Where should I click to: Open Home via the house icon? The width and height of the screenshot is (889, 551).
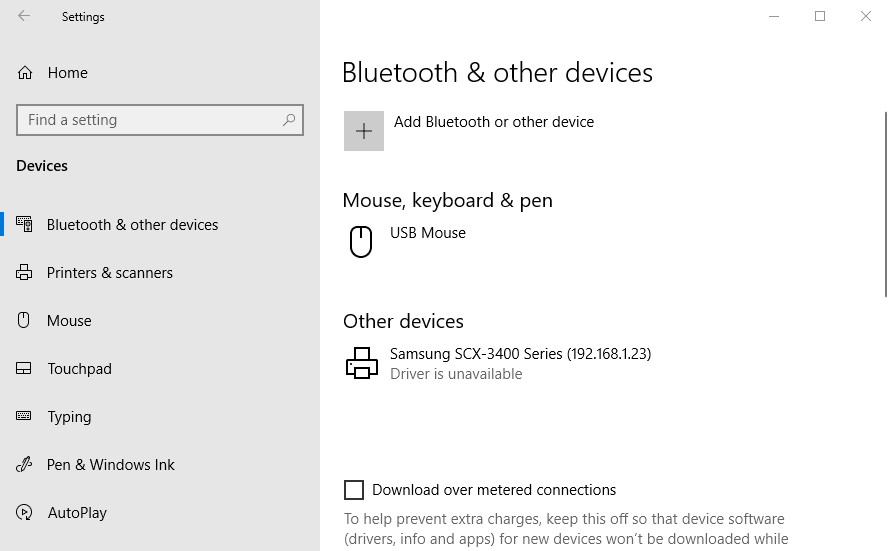click(x=25, y=73)
